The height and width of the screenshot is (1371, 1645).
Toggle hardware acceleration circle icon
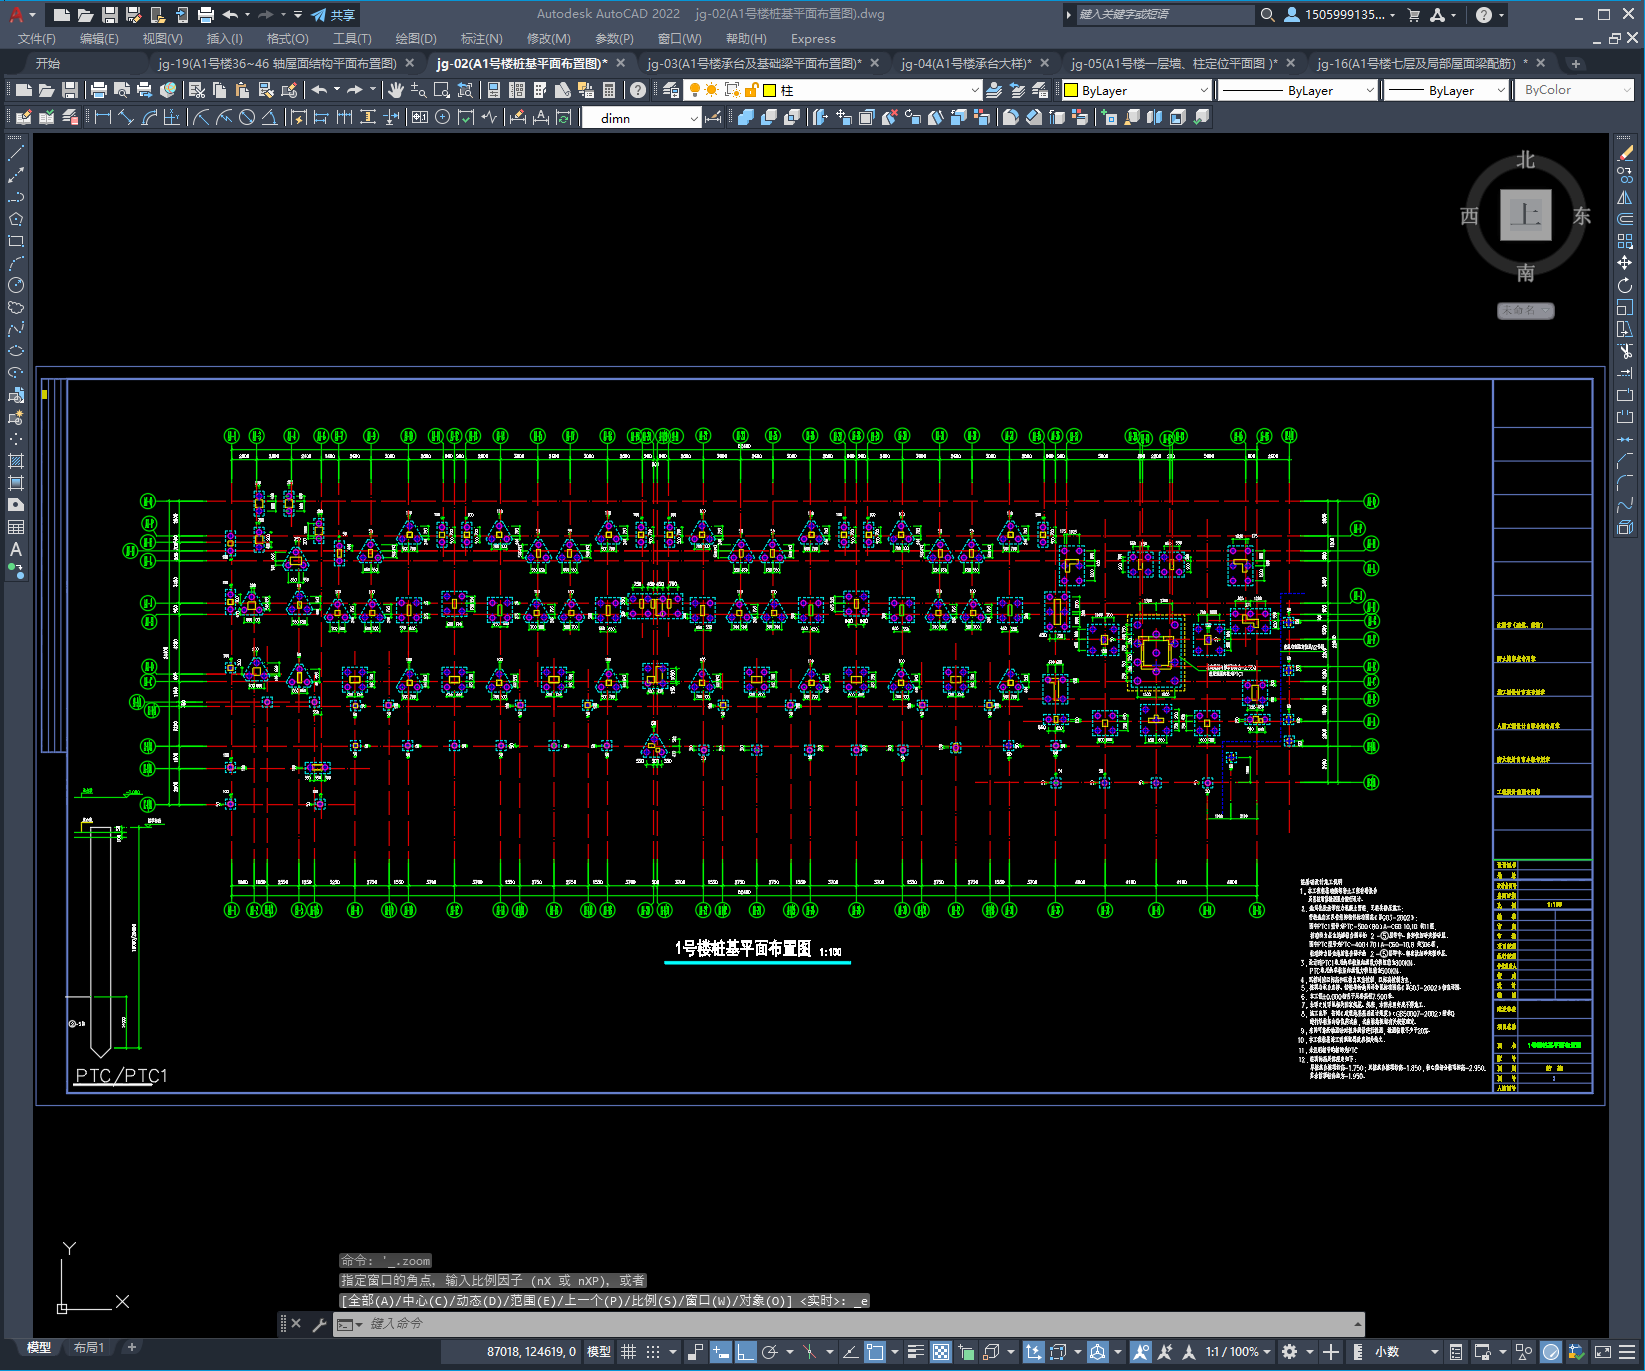click(x=1551, y=1352)
